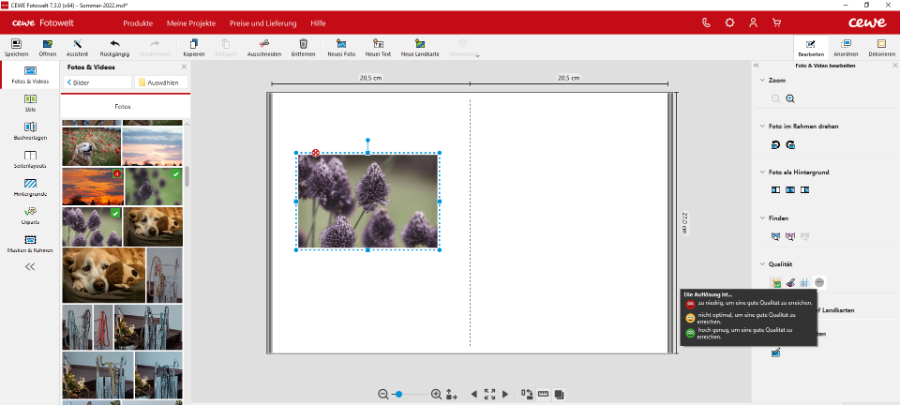900x405 pixels.
Task: Collapse right edit panel double chevron
Action: pos(757,66)
